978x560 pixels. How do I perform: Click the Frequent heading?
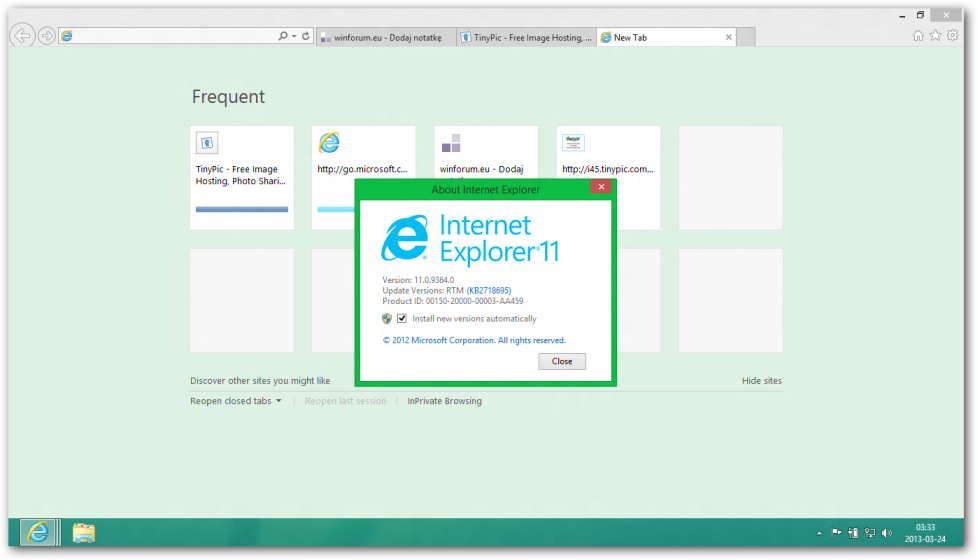click(x=228, y=97)
